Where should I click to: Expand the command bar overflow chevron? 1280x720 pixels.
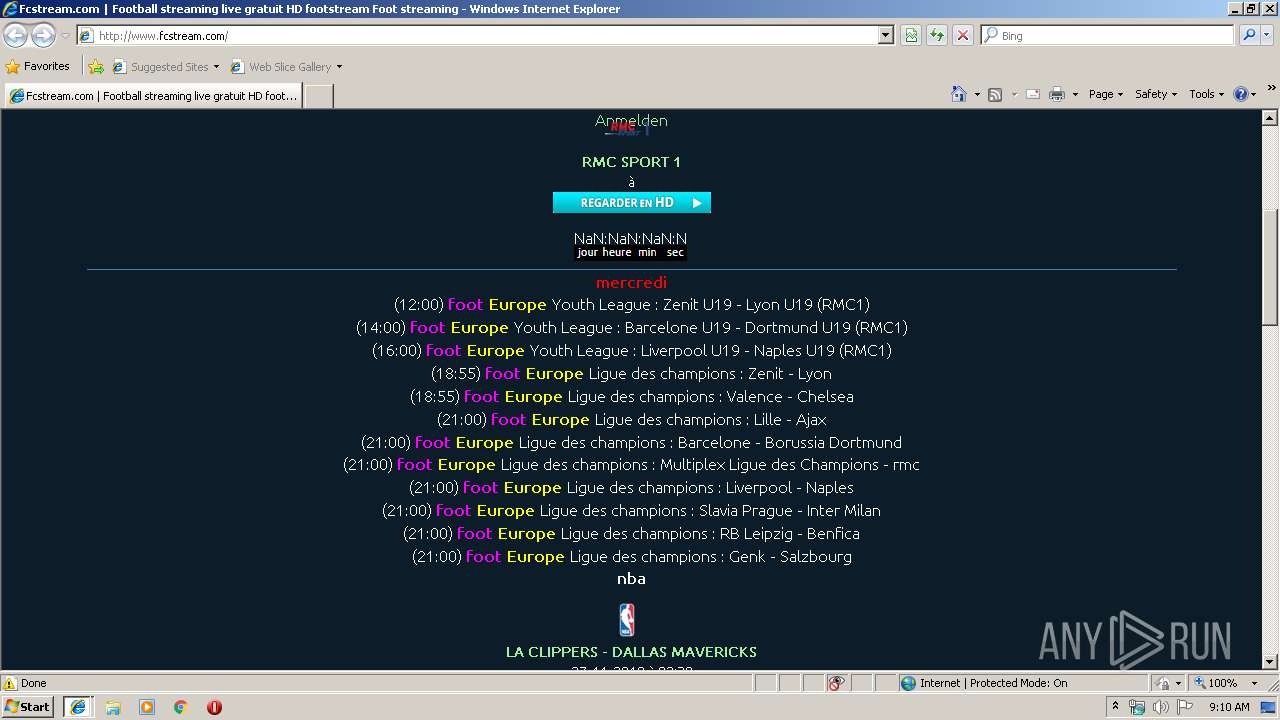pyautogui.click(x=1272, y=89)
